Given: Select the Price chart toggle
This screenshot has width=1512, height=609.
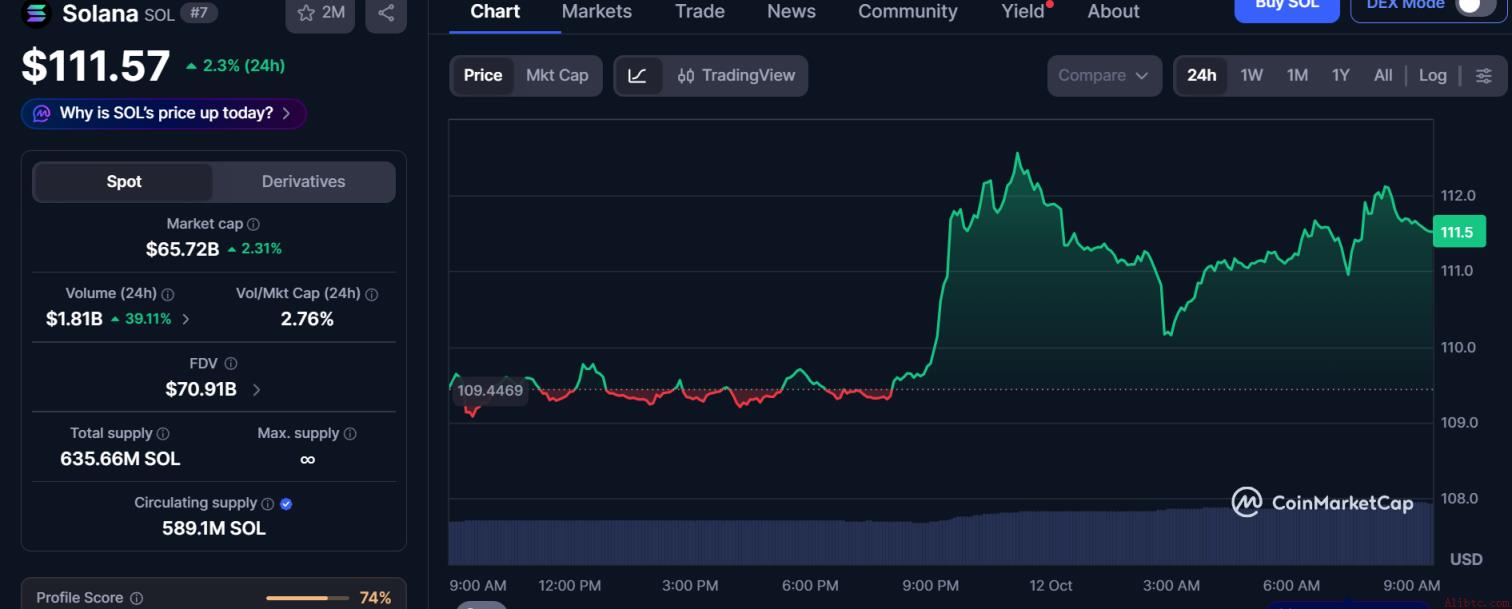Looking at the screenshot, I should point(483,76).
